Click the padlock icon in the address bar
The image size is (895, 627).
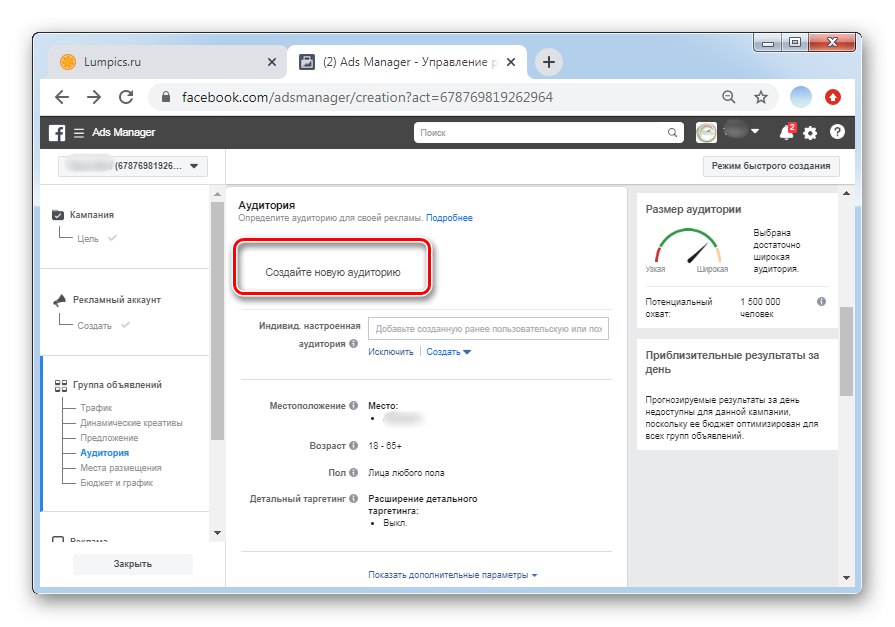pyautogui.click(x=166, y=97)
